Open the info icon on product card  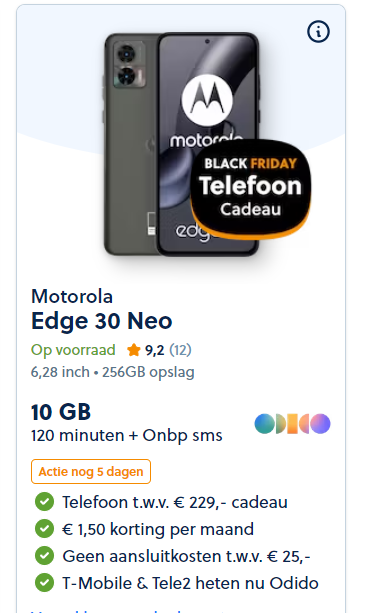[x=318, y=31]
